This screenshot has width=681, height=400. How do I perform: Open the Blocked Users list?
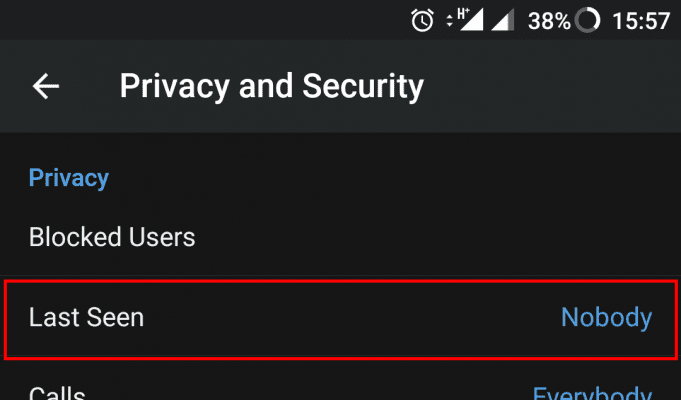340,237
